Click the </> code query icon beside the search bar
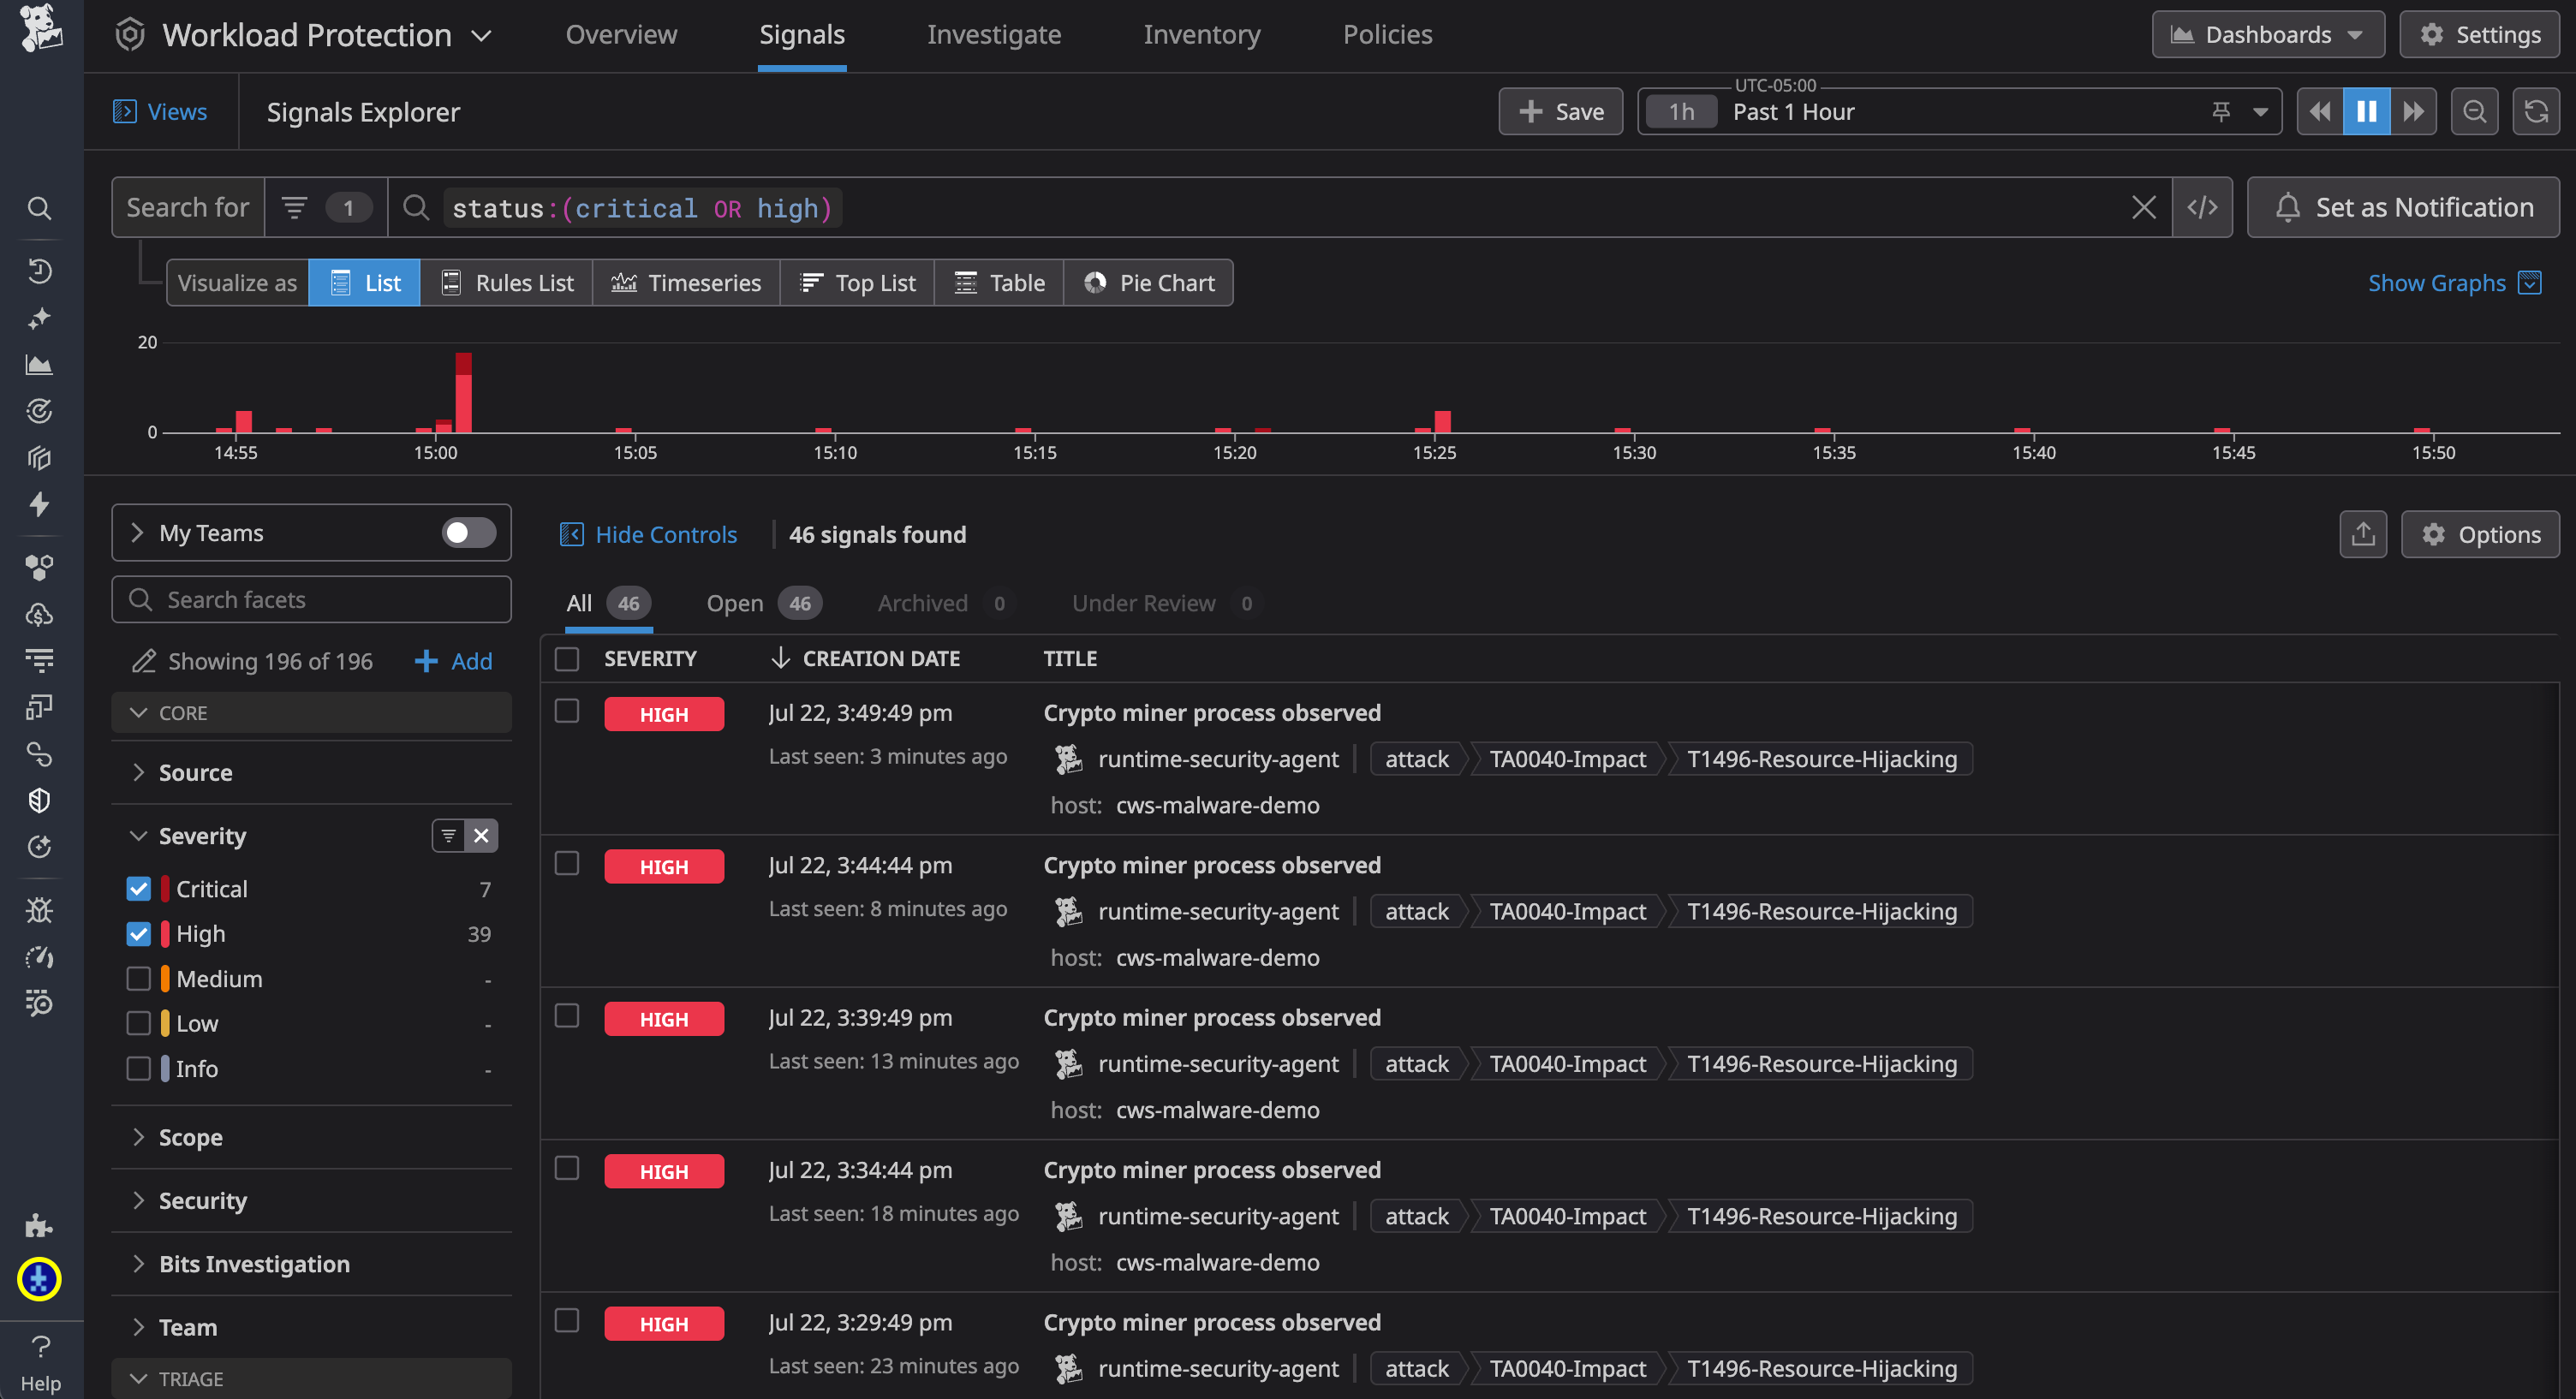This screenshot has height=1399, width=2576. tap(2203, 207)
